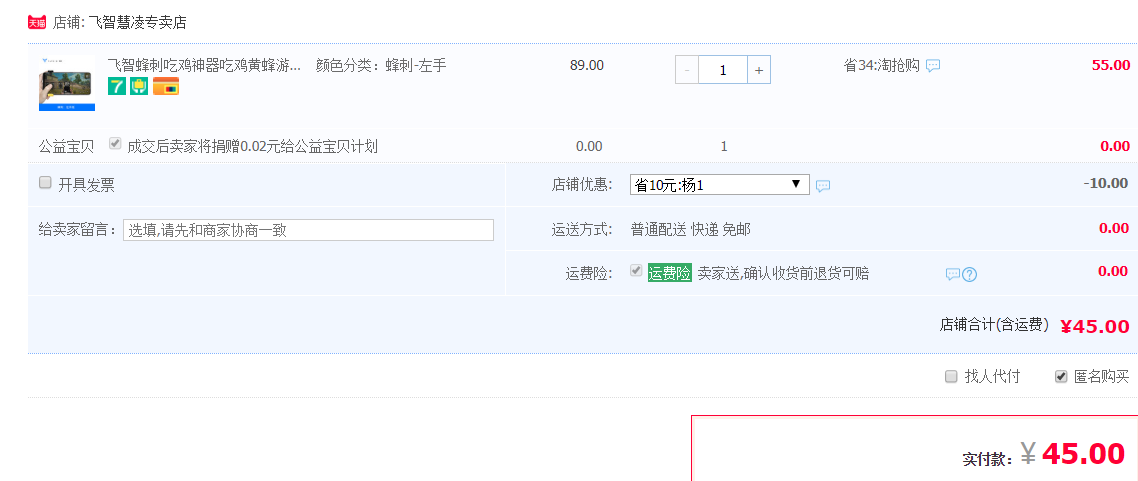This screenshot has width=1138, height=481.
Task: Click the message to seller input field
Action: coord(308,230)
